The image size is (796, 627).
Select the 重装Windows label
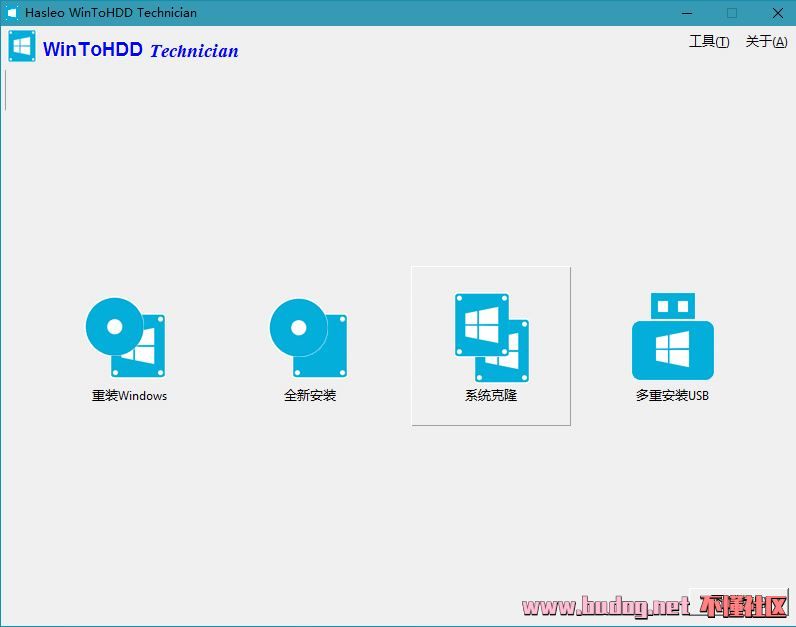pos(129,395)
